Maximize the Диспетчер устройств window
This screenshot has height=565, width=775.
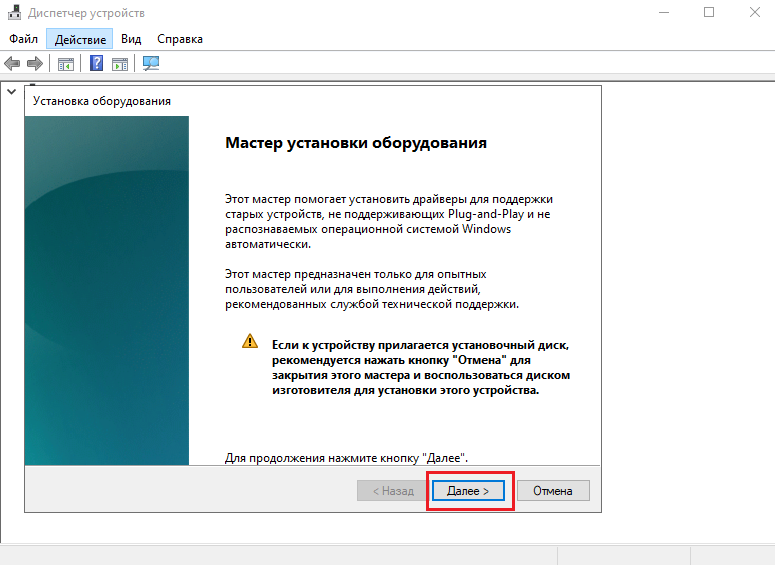(x=709, y=12)
